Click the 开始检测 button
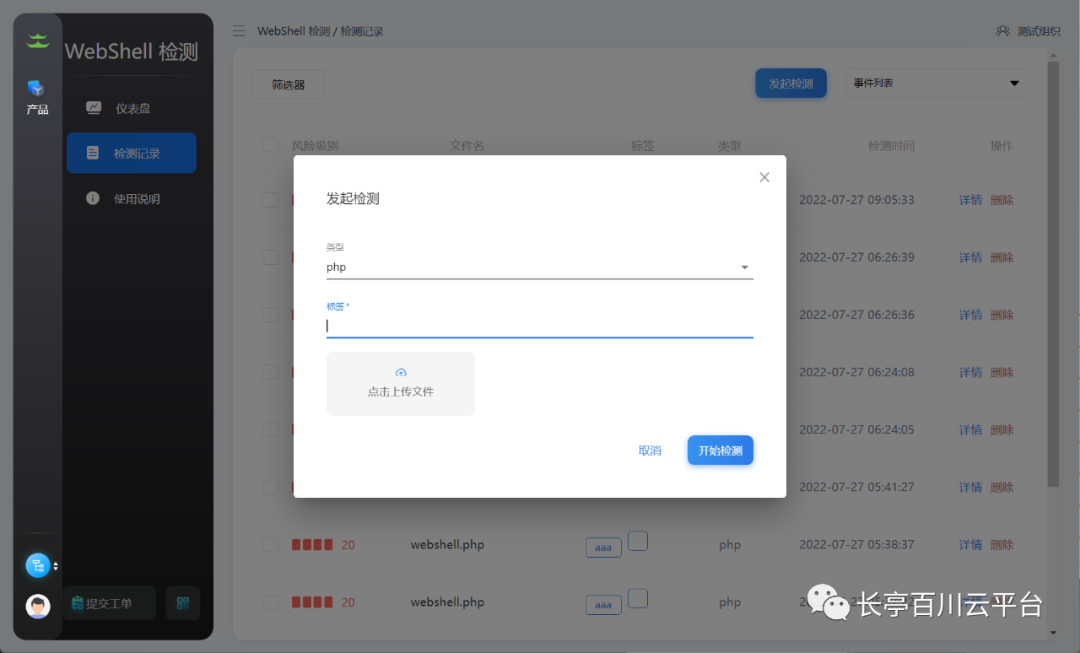 720,451
